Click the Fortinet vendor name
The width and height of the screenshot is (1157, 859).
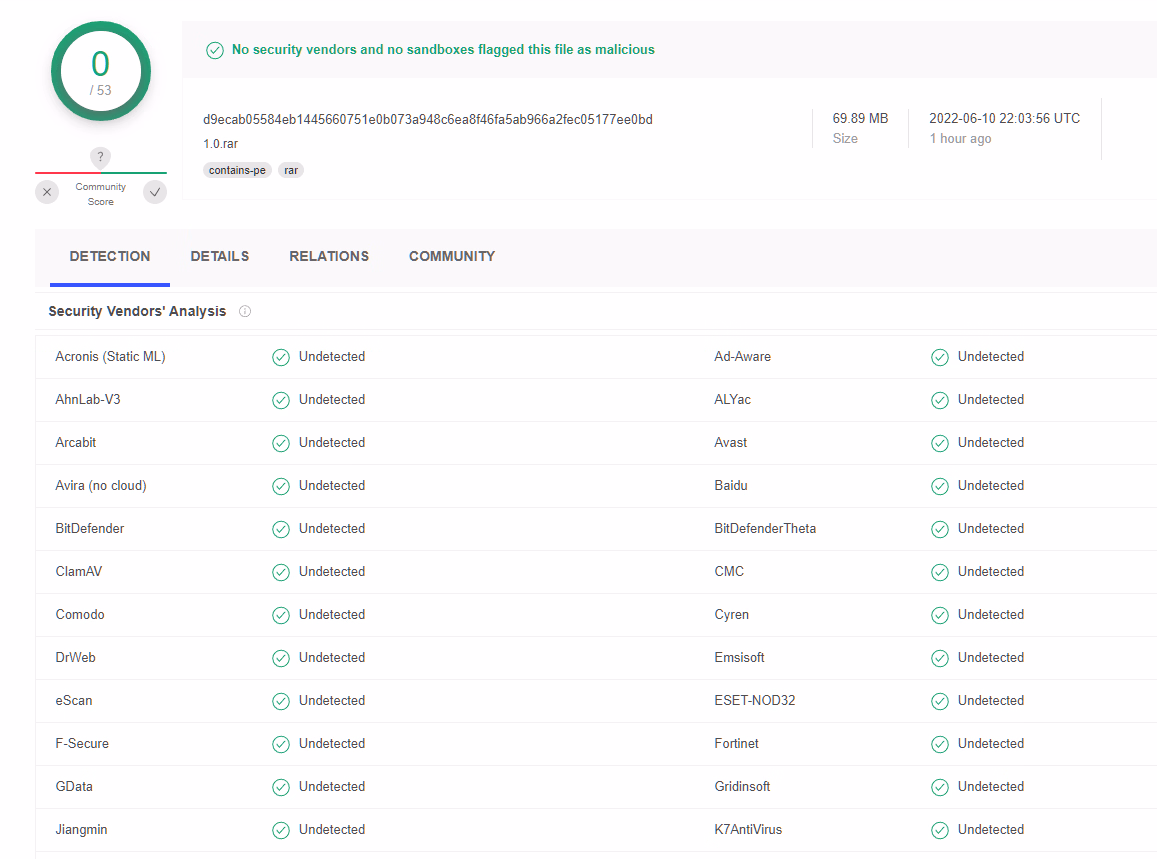pyautogui.click(x=736, y=743)
